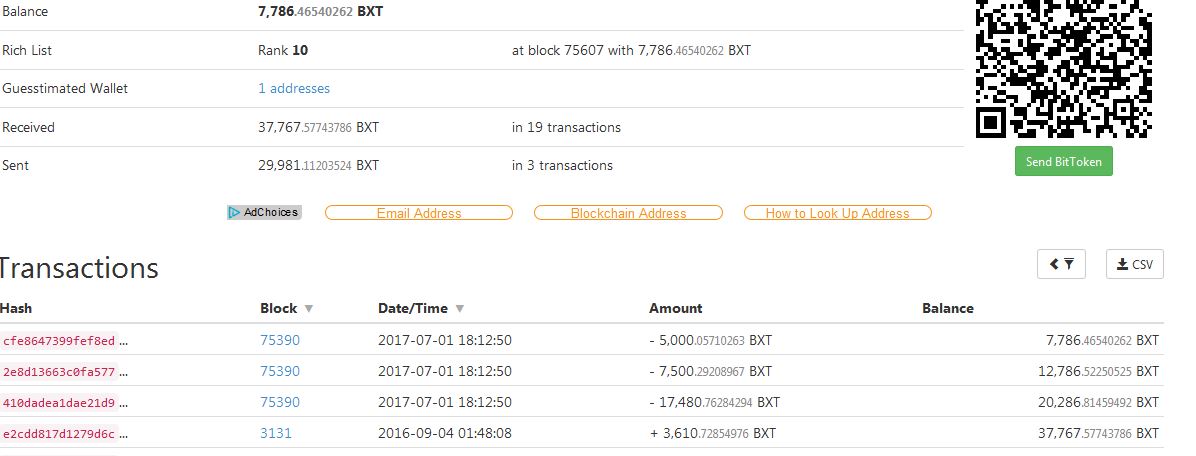The image size is (1196, 456).
Task: Click the Hash column header
Action: click(x=16, y=308)
